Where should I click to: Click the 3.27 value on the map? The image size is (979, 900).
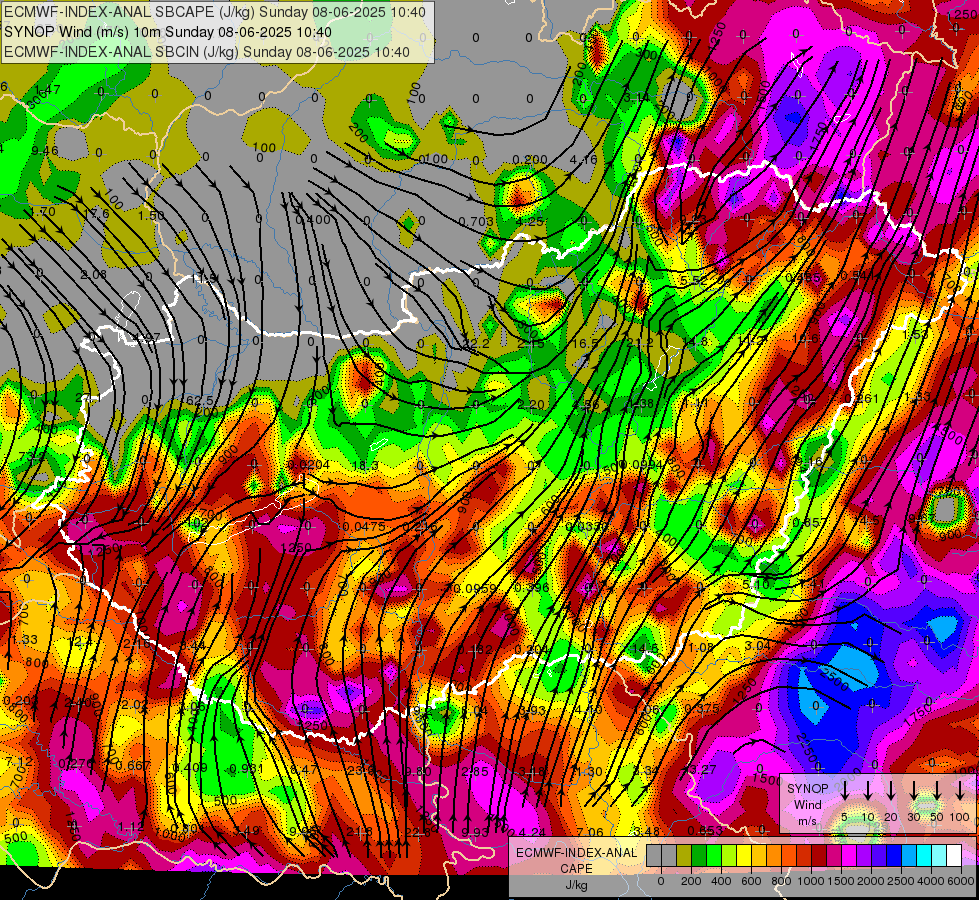pos(702,769)
